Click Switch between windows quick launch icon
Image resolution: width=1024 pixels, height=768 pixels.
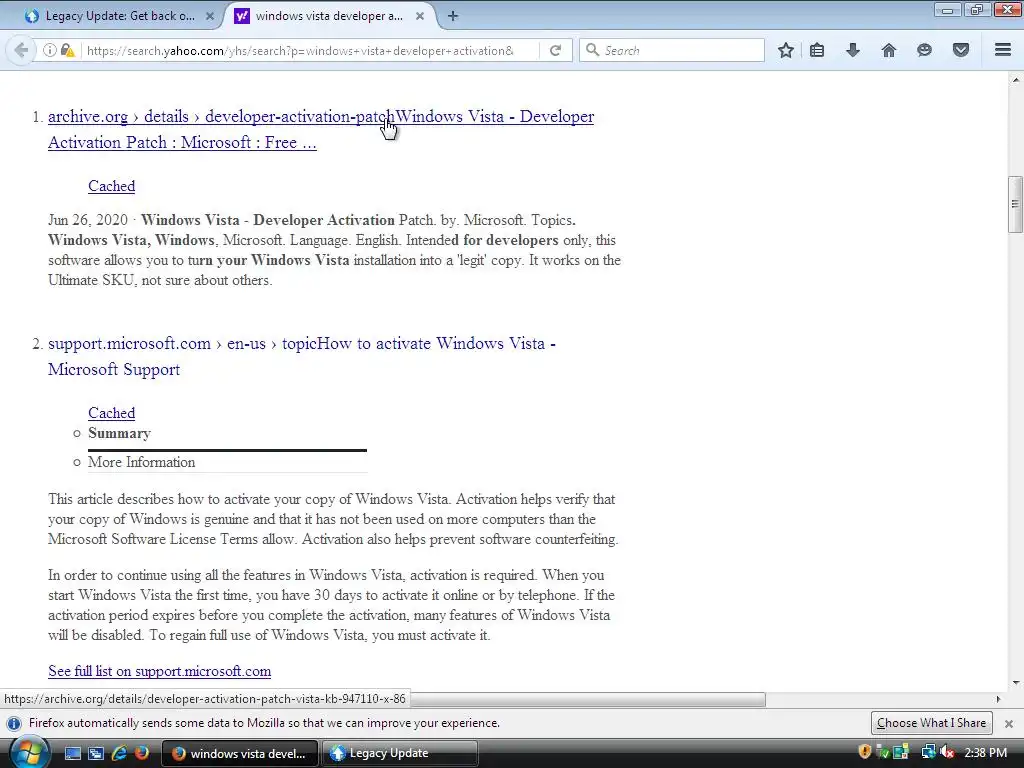96,753
